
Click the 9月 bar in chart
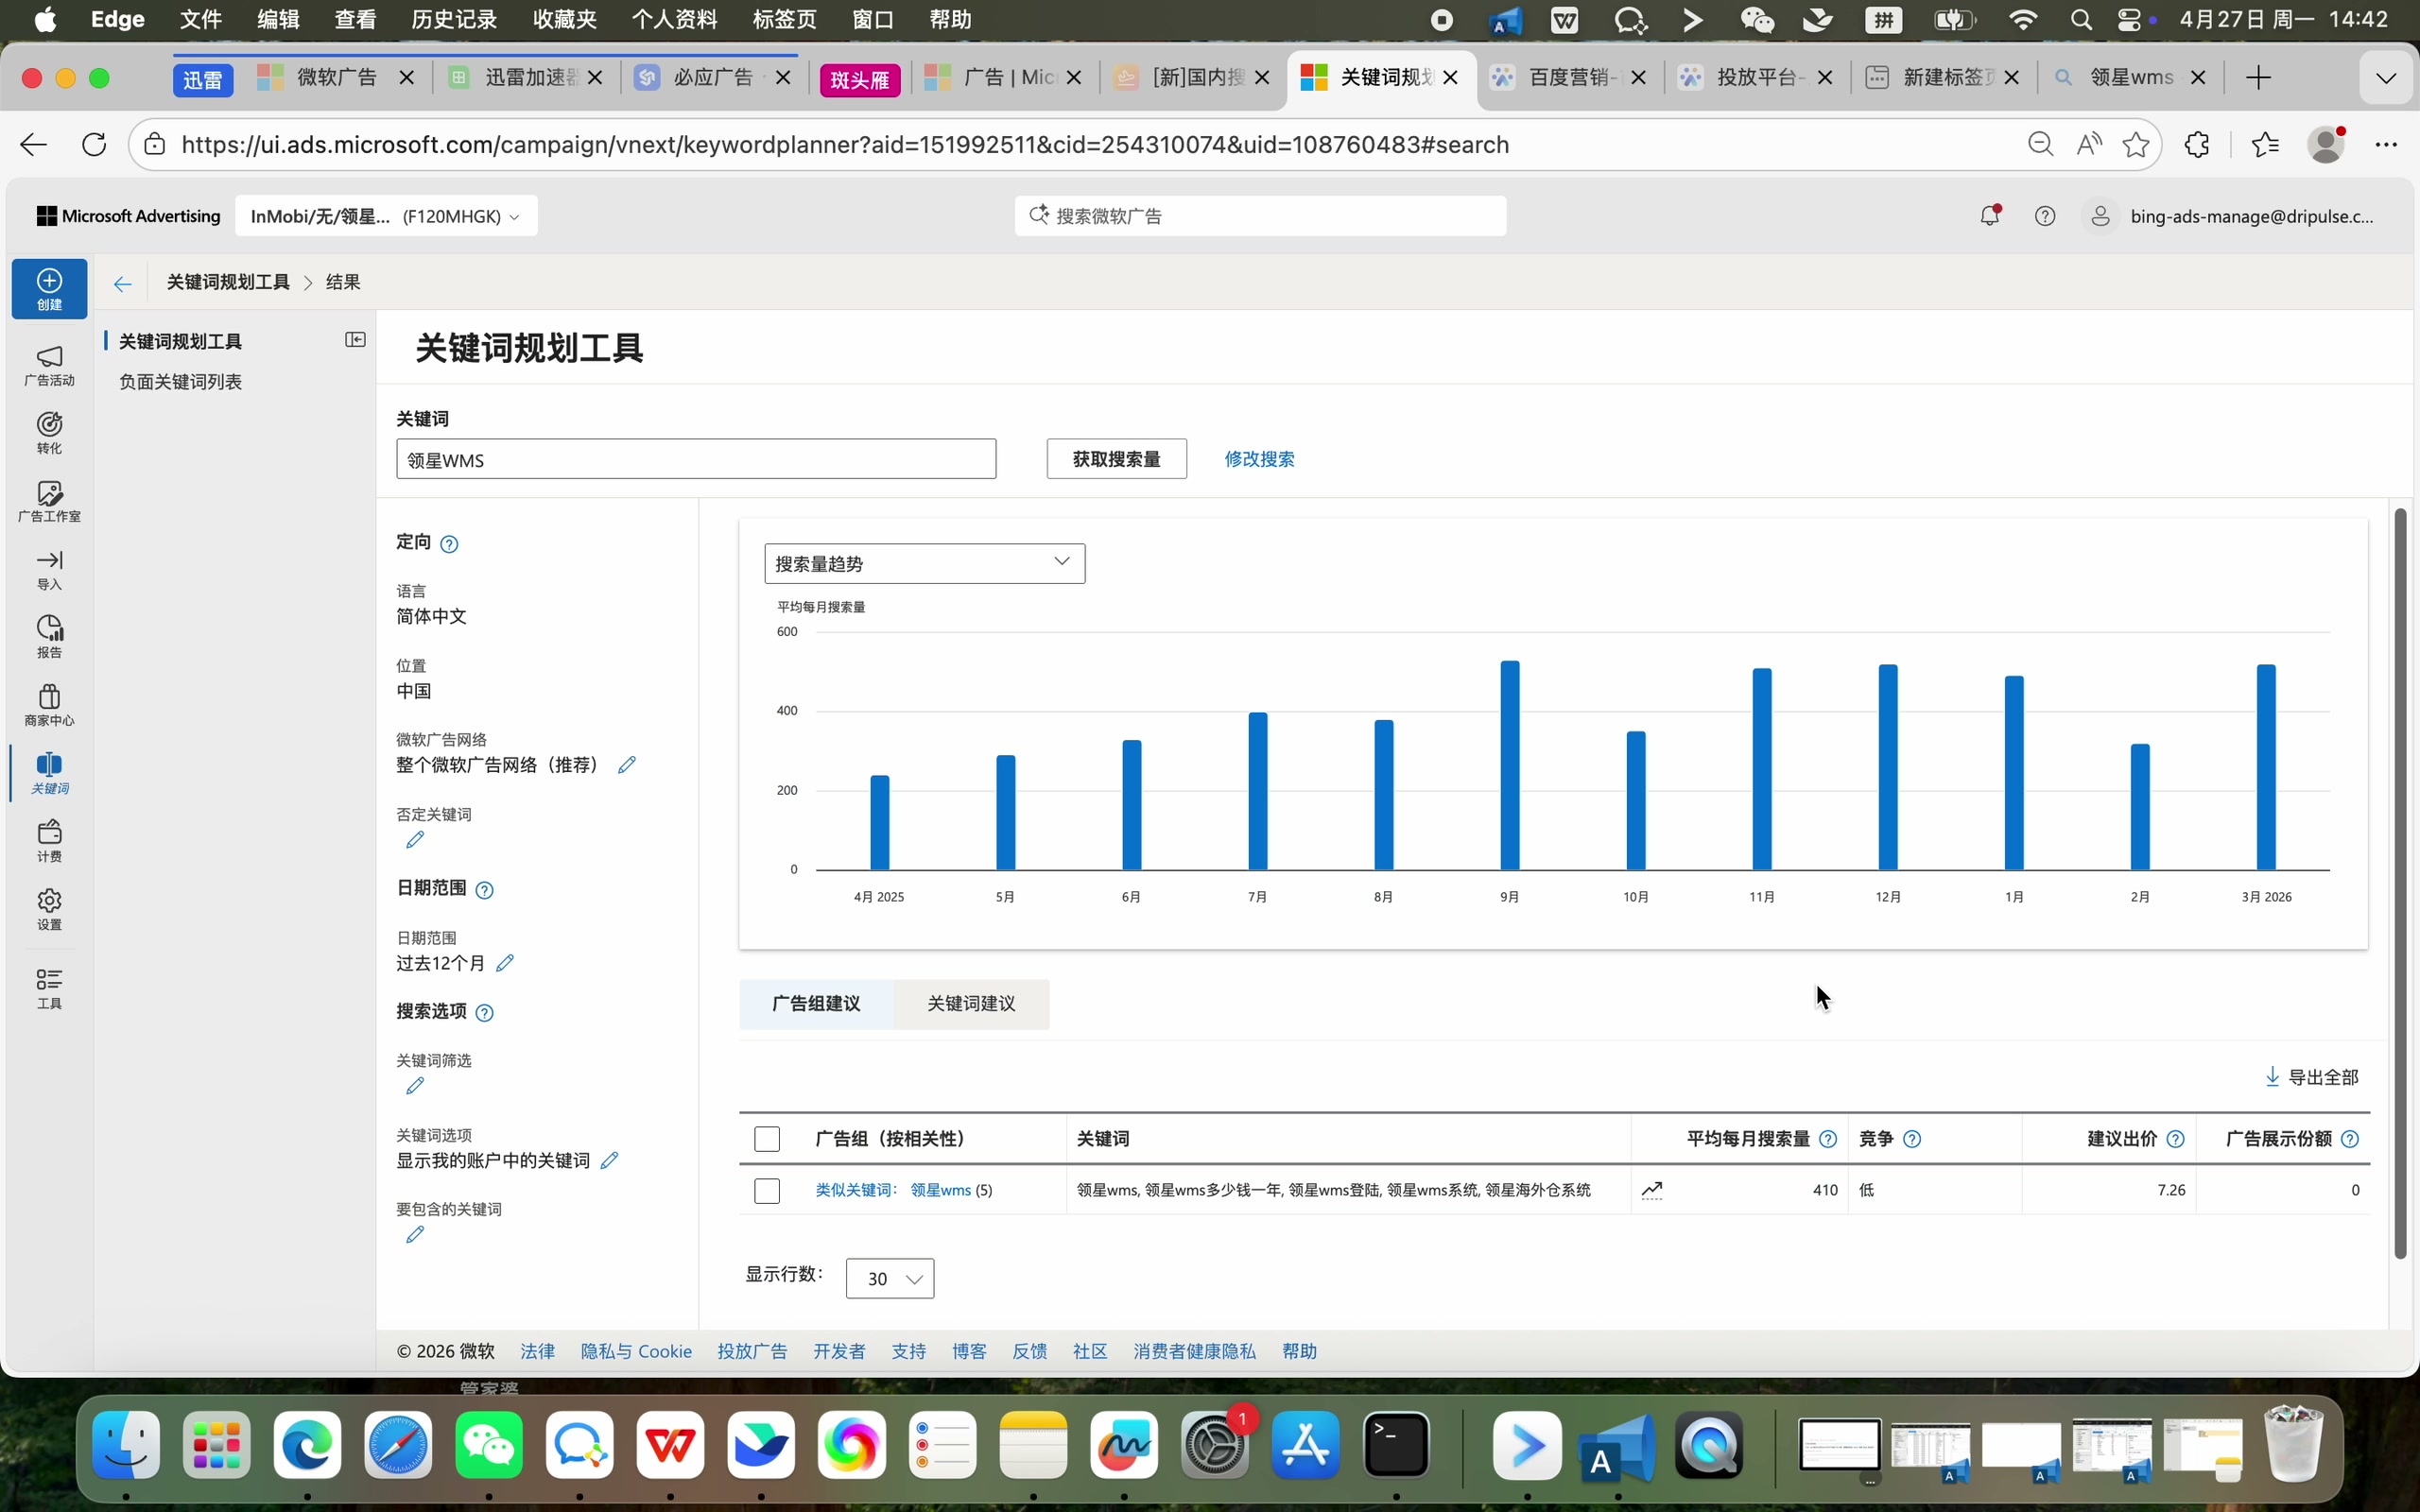pyautogui.click(x=1509, y=765)
